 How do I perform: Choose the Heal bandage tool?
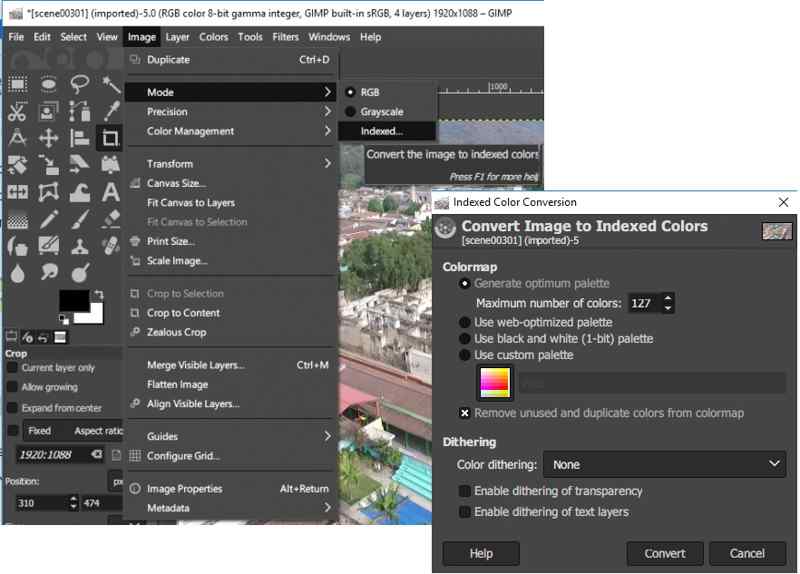click(110, 244)
